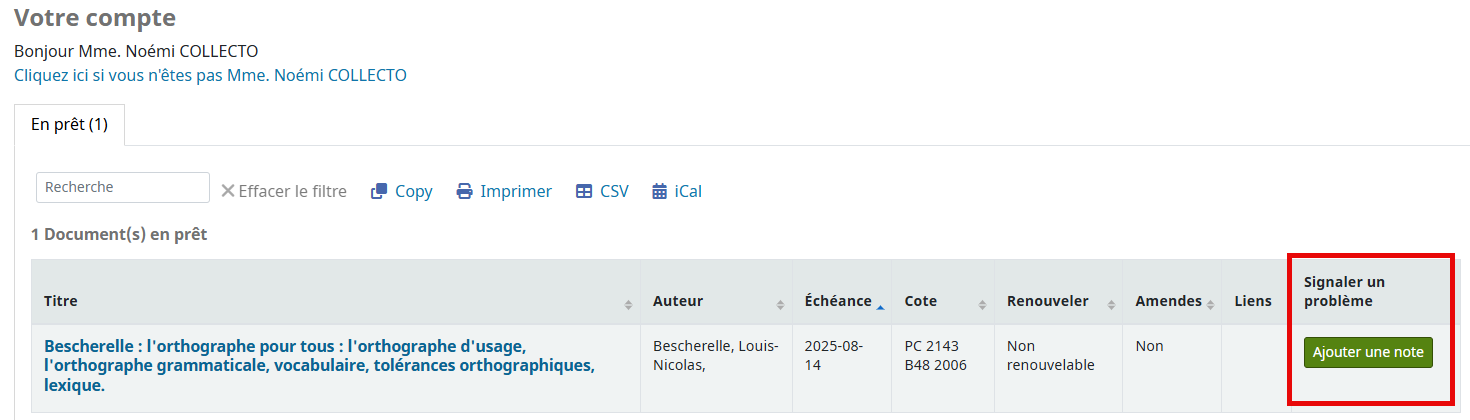1470x420 pixels.
Task: Click the CSV table export icon
Action: [584, 191]
